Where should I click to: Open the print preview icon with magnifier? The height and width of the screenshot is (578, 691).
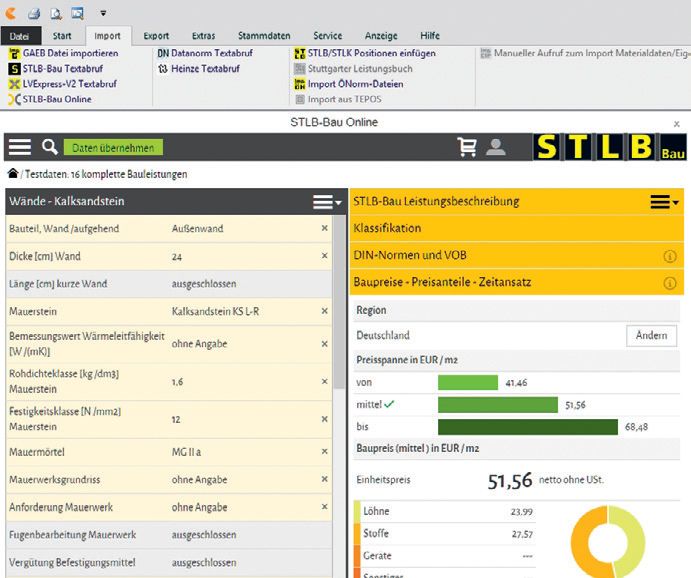click(56, 14)
